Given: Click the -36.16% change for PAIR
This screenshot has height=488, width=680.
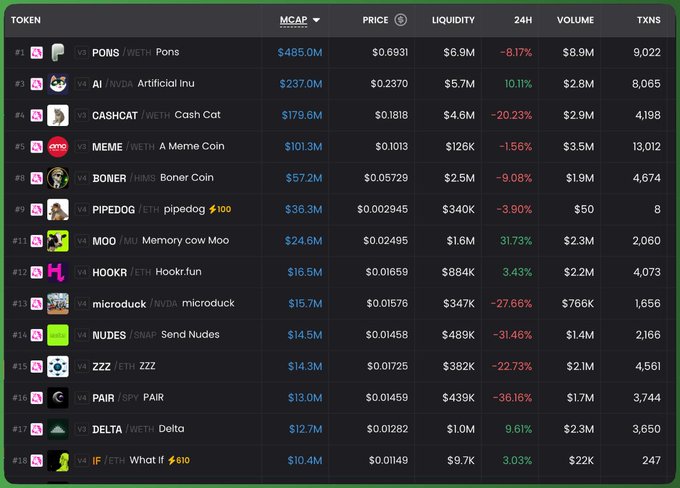Looking at the screenshot, I should coord(512,398).
